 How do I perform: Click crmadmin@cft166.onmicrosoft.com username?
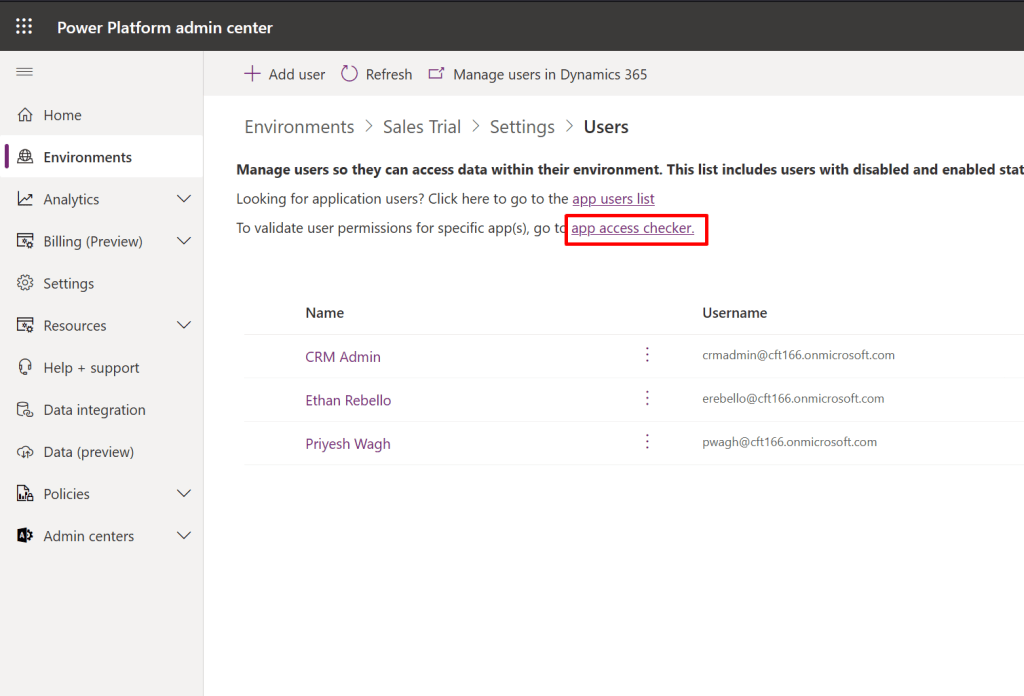click(x=798, y=355)
